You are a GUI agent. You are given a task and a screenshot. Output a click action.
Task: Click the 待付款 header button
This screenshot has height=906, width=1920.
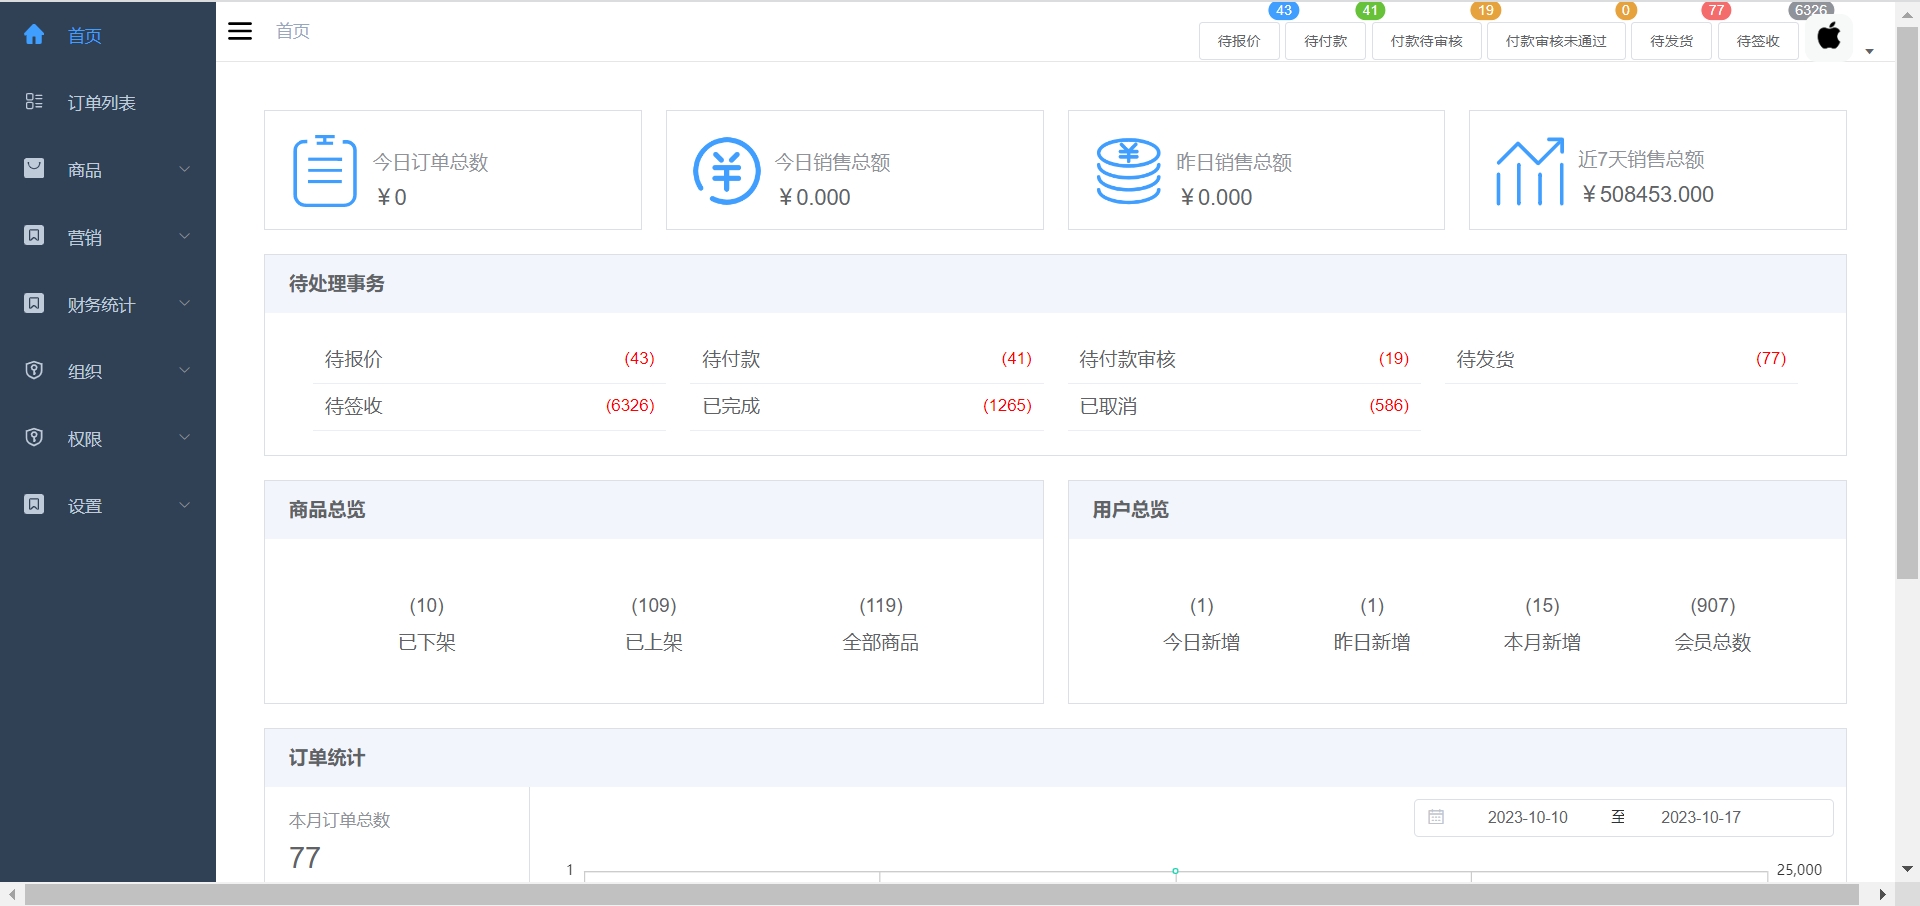(1326, 41)
